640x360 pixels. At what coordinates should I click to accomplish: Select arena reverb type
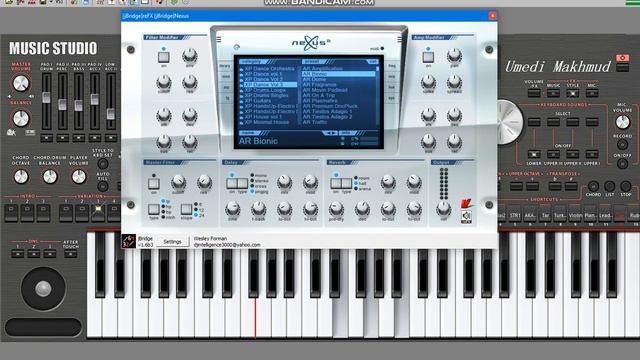(x=363, y=189)
